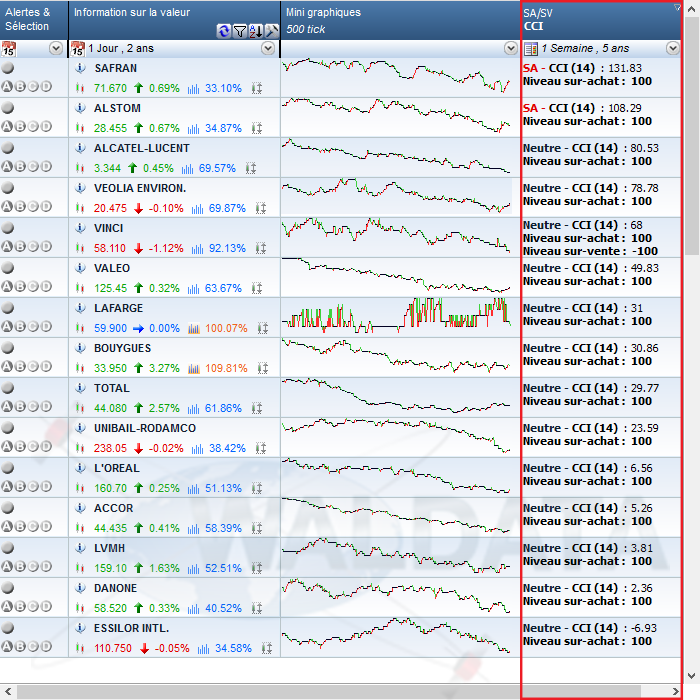Click the range icon at end of ESSILOR row
The height and width of the screenshot is (700, 700).
[267, 648]
